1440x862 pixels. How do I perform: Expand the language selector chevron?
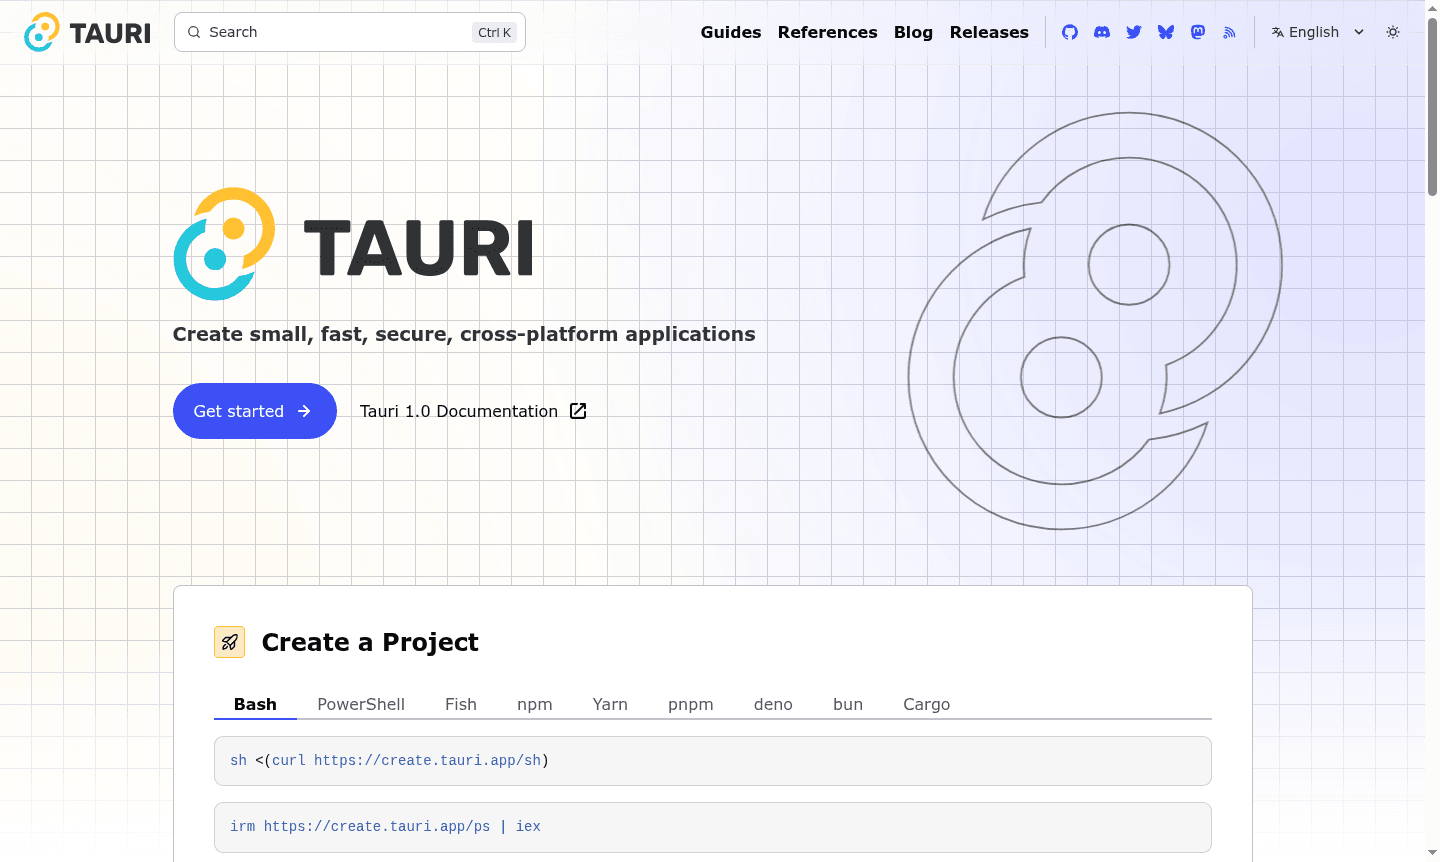click(x=1359, y=31)
